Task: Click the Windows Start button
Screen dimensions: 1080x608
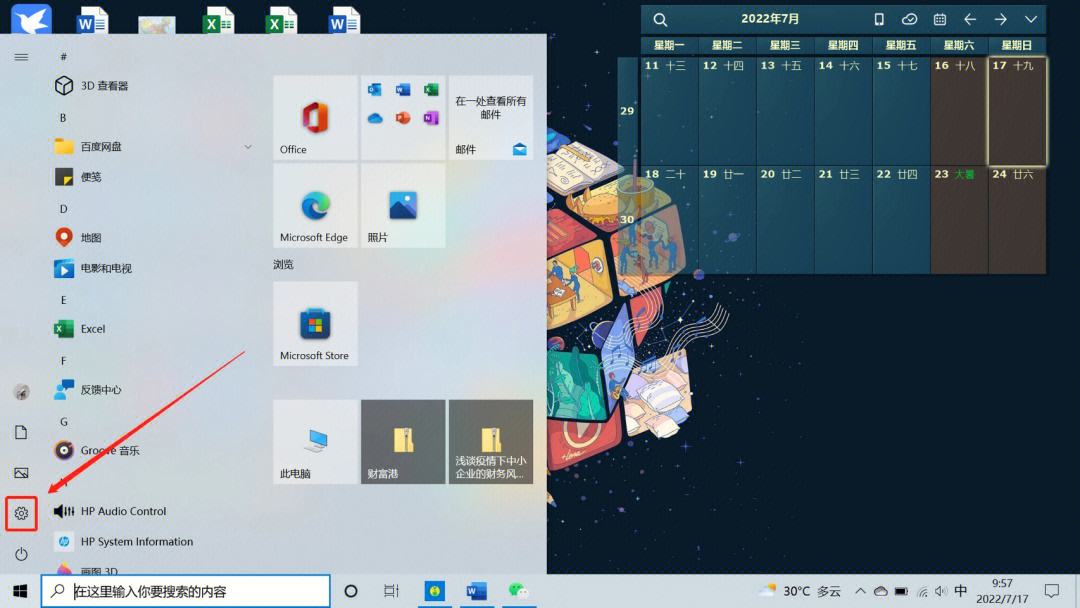Action: coord(20,591)
